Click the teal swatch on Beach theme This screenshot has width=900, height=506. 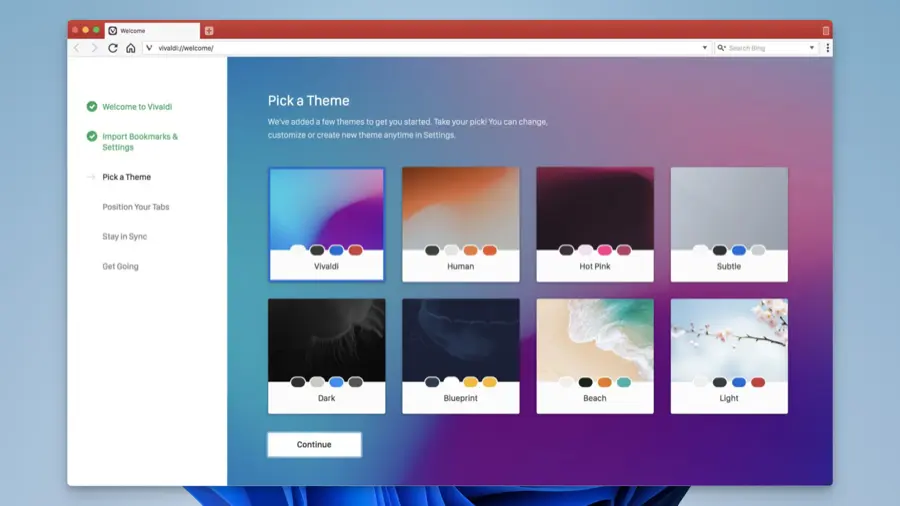pos(624,382)
